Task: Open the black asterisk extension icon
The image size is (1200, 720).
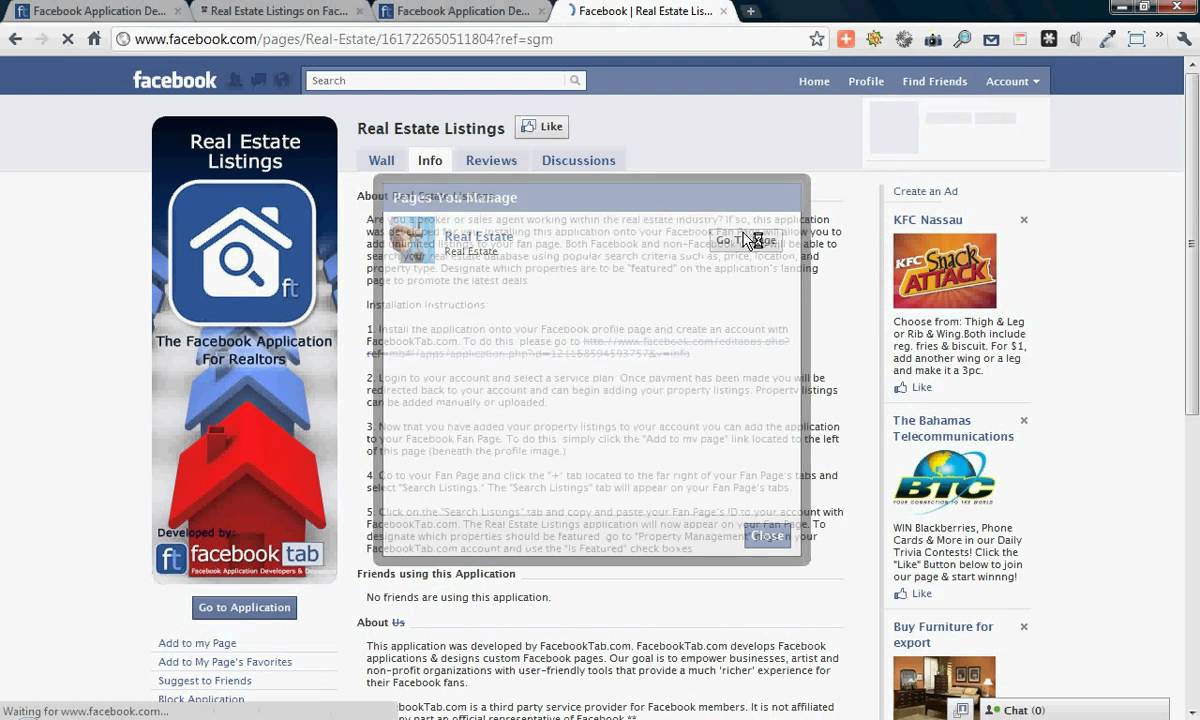Action: click(1049, 39)
